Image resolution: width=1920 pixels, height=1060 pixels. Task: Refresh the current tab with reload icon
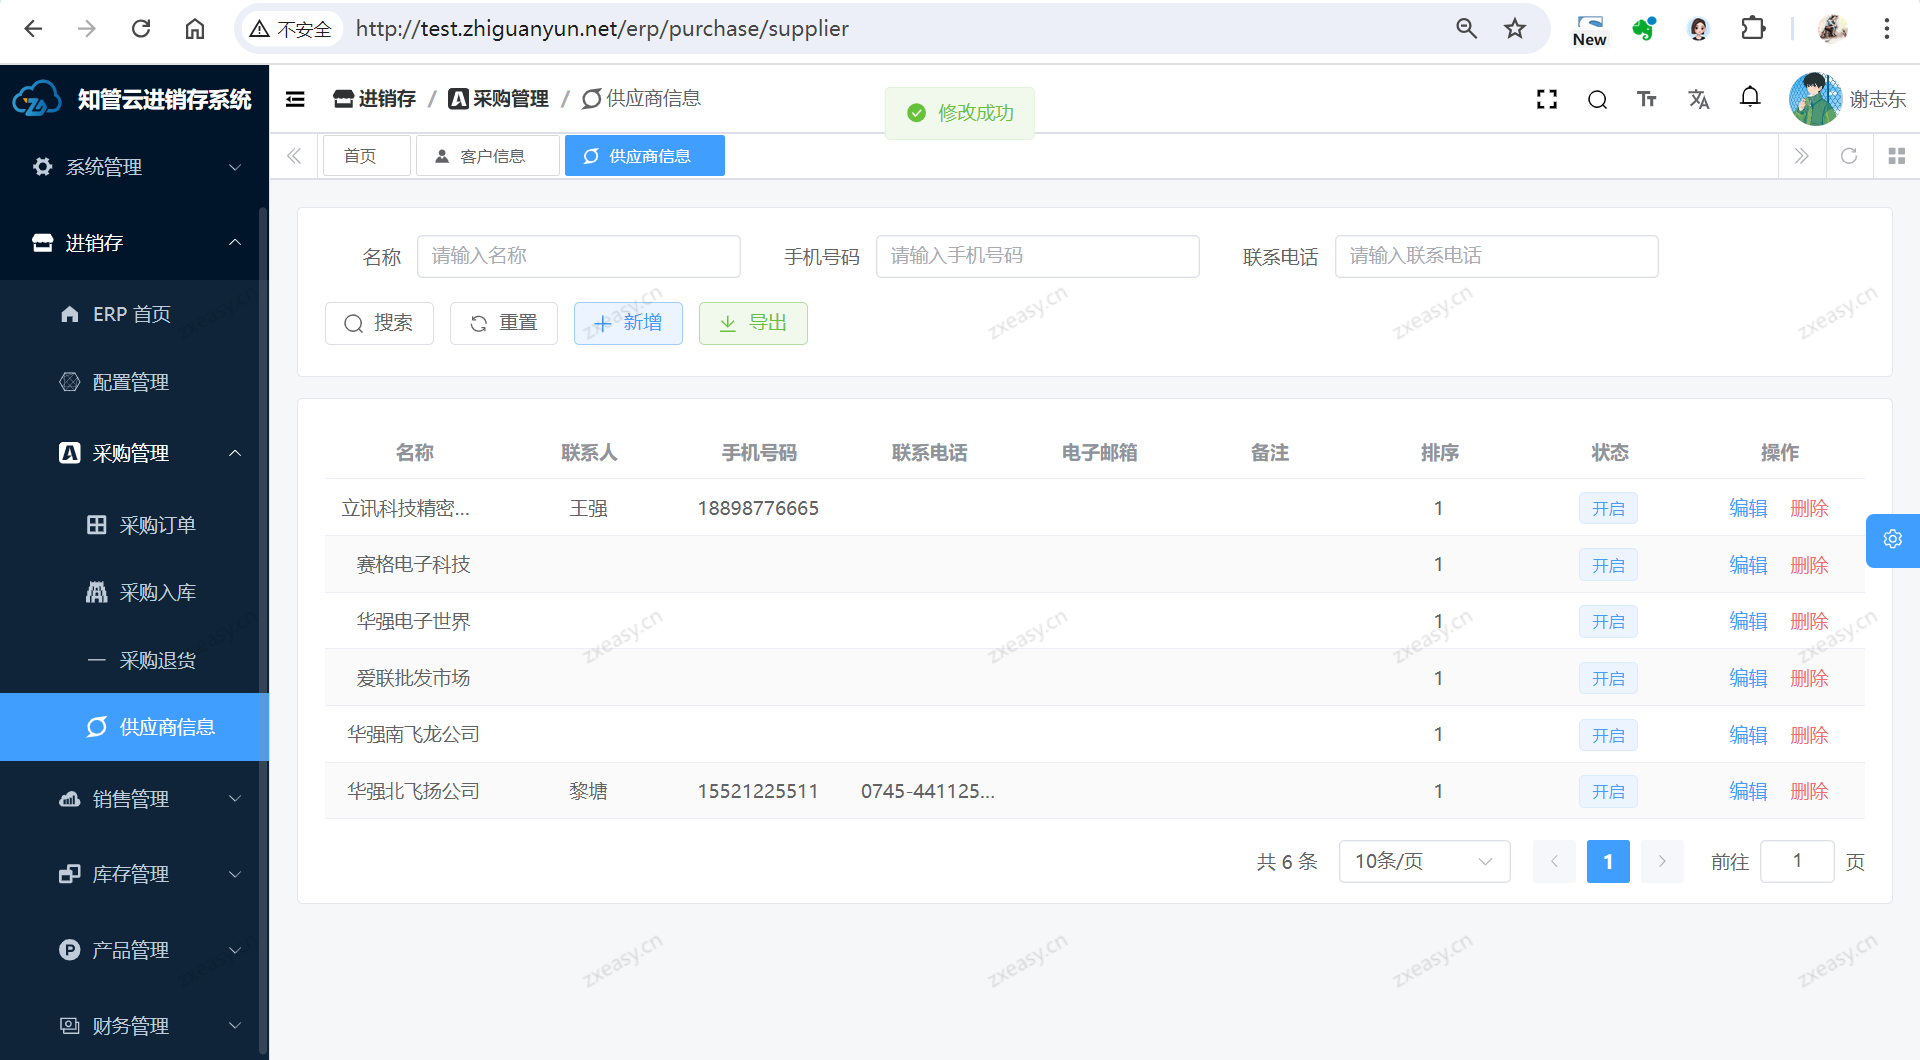(x=1849, y=156)
